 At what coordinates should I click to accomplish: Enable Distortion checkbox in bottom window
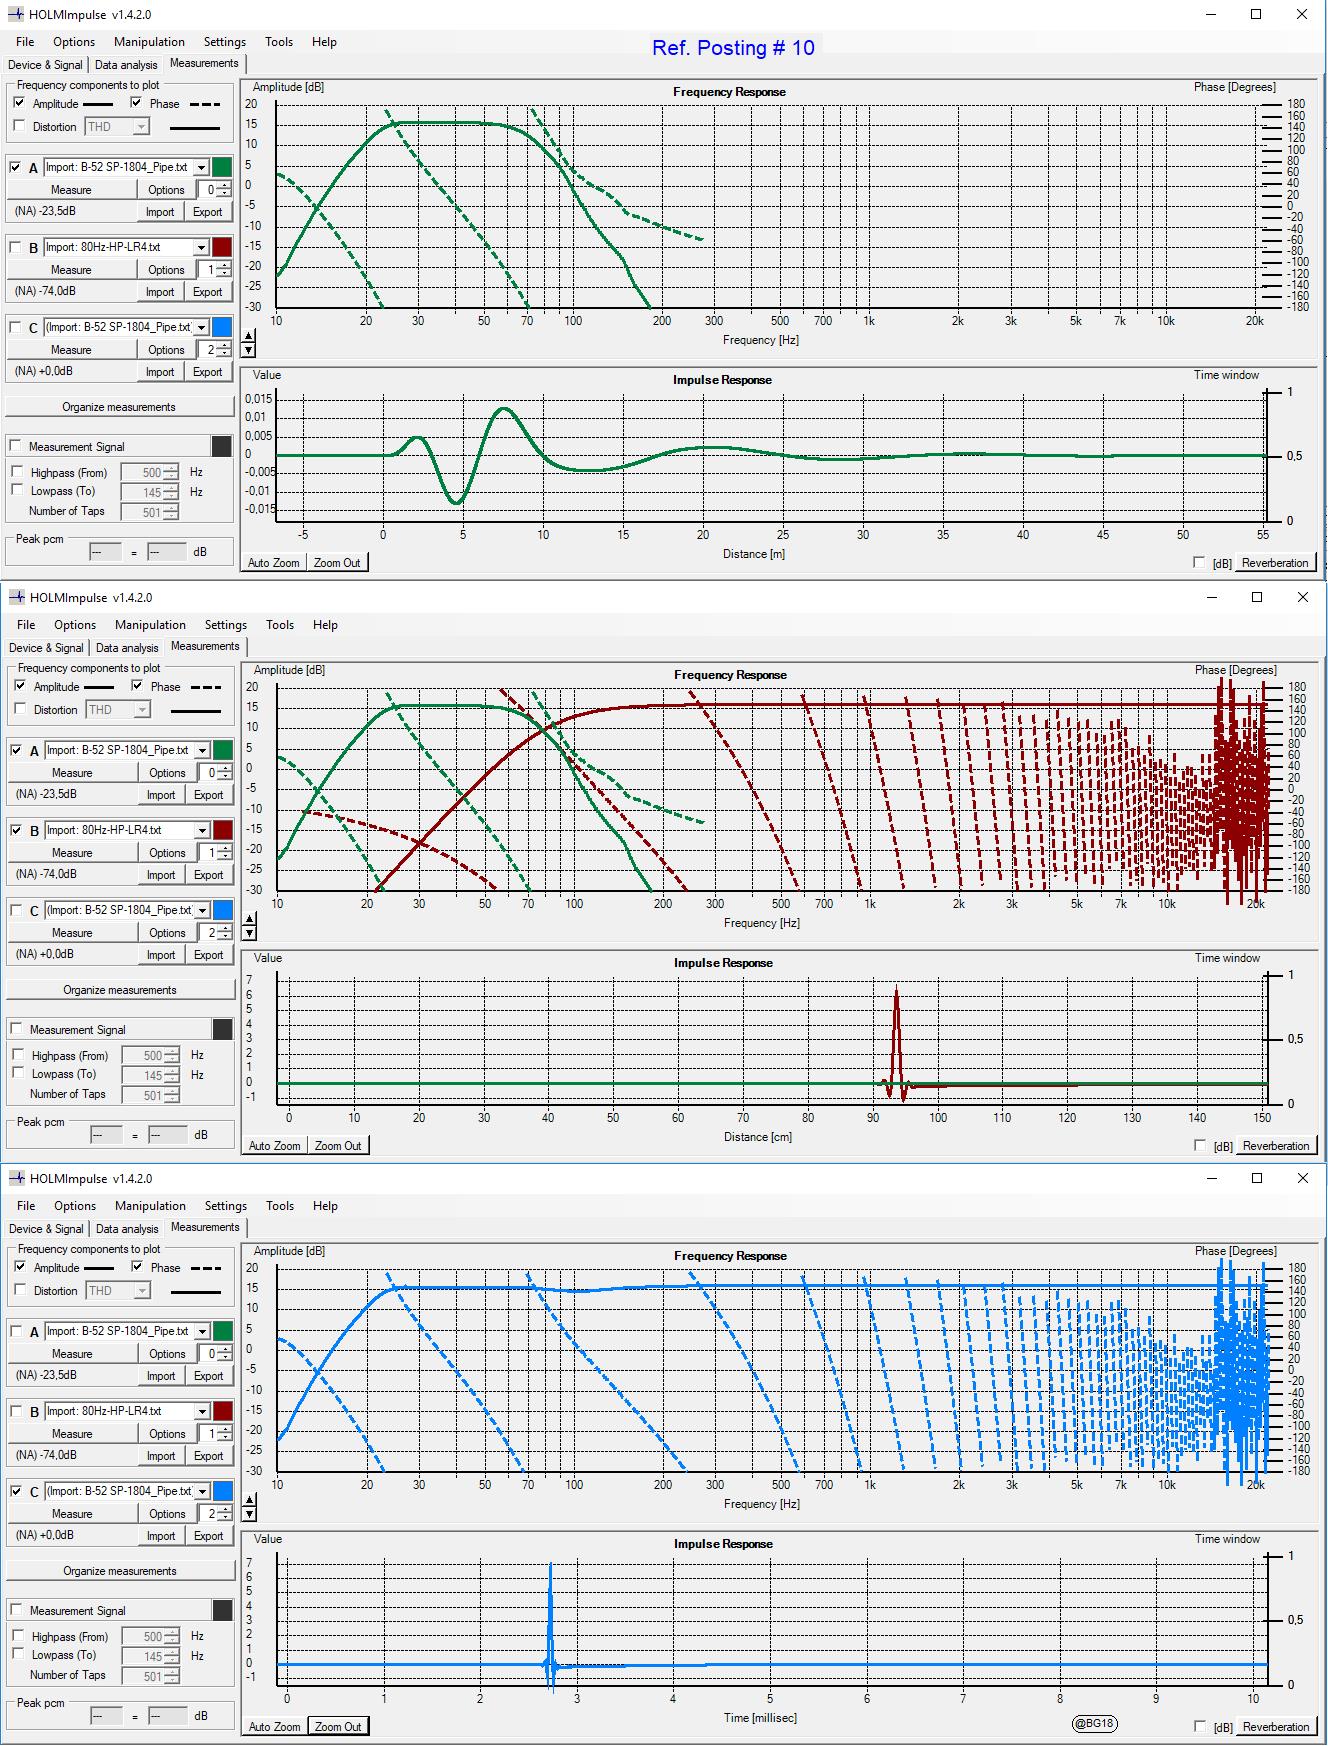click(21, 1290)
